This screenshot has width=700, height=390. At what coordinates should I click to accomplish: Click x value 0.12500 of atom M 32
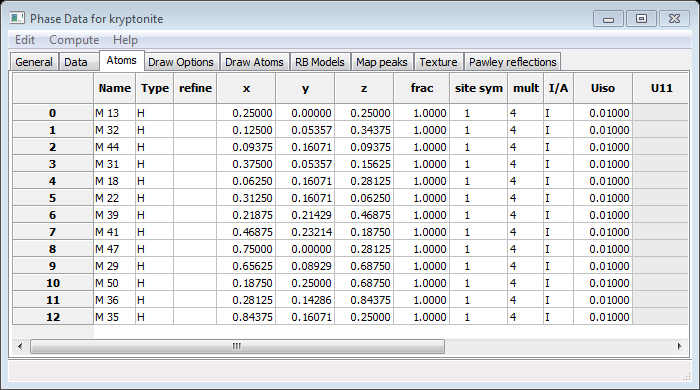[246, 130]
